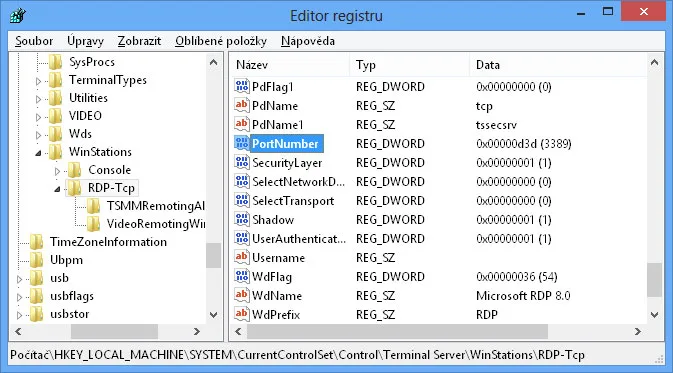Click the data value Microsoft RDP 8.0
Viewport: 673px width, 373px height.
(523, 296)
